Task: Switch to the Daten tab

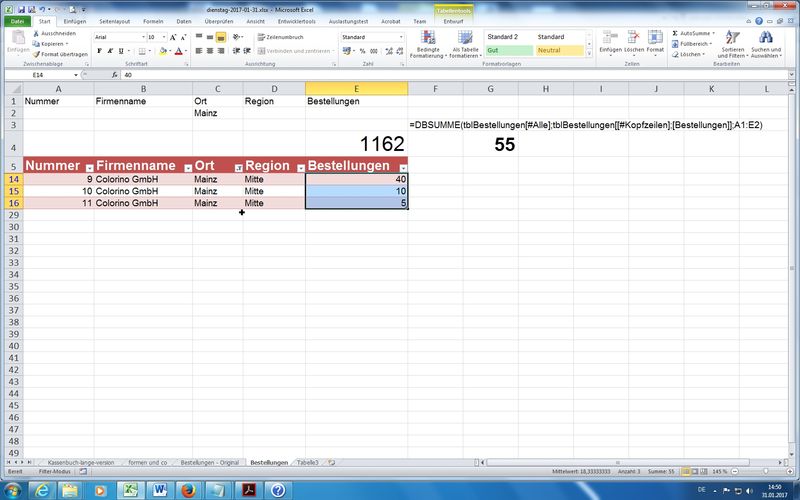Action: [184, 21]
